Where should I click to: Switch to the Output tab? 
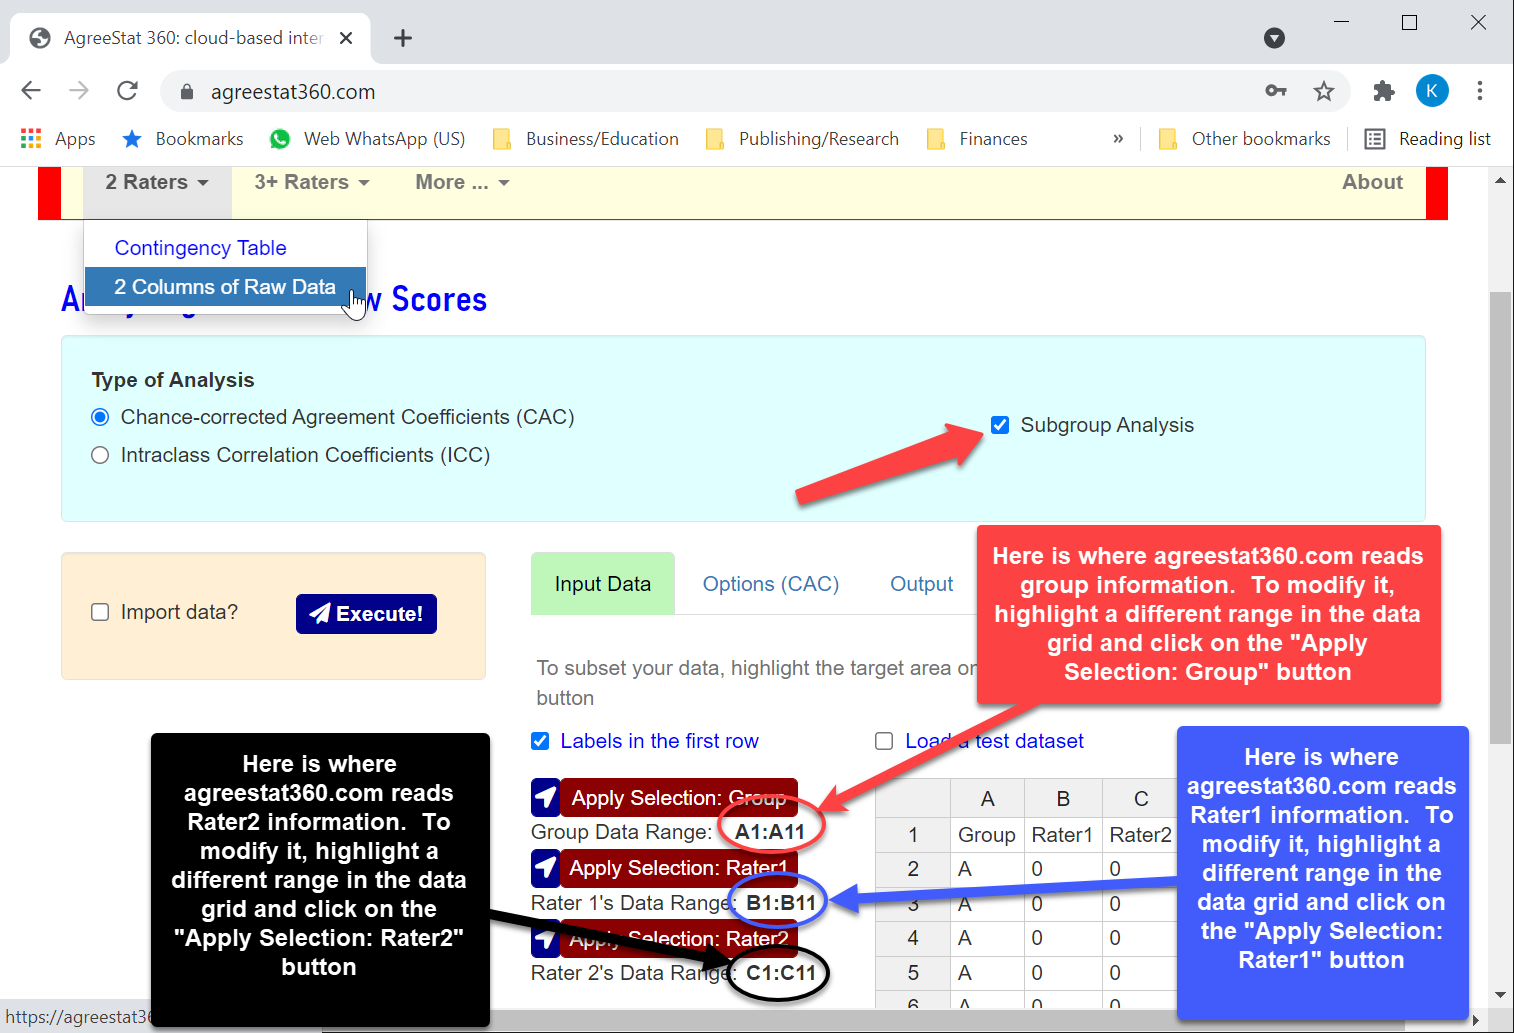(922, 584)
